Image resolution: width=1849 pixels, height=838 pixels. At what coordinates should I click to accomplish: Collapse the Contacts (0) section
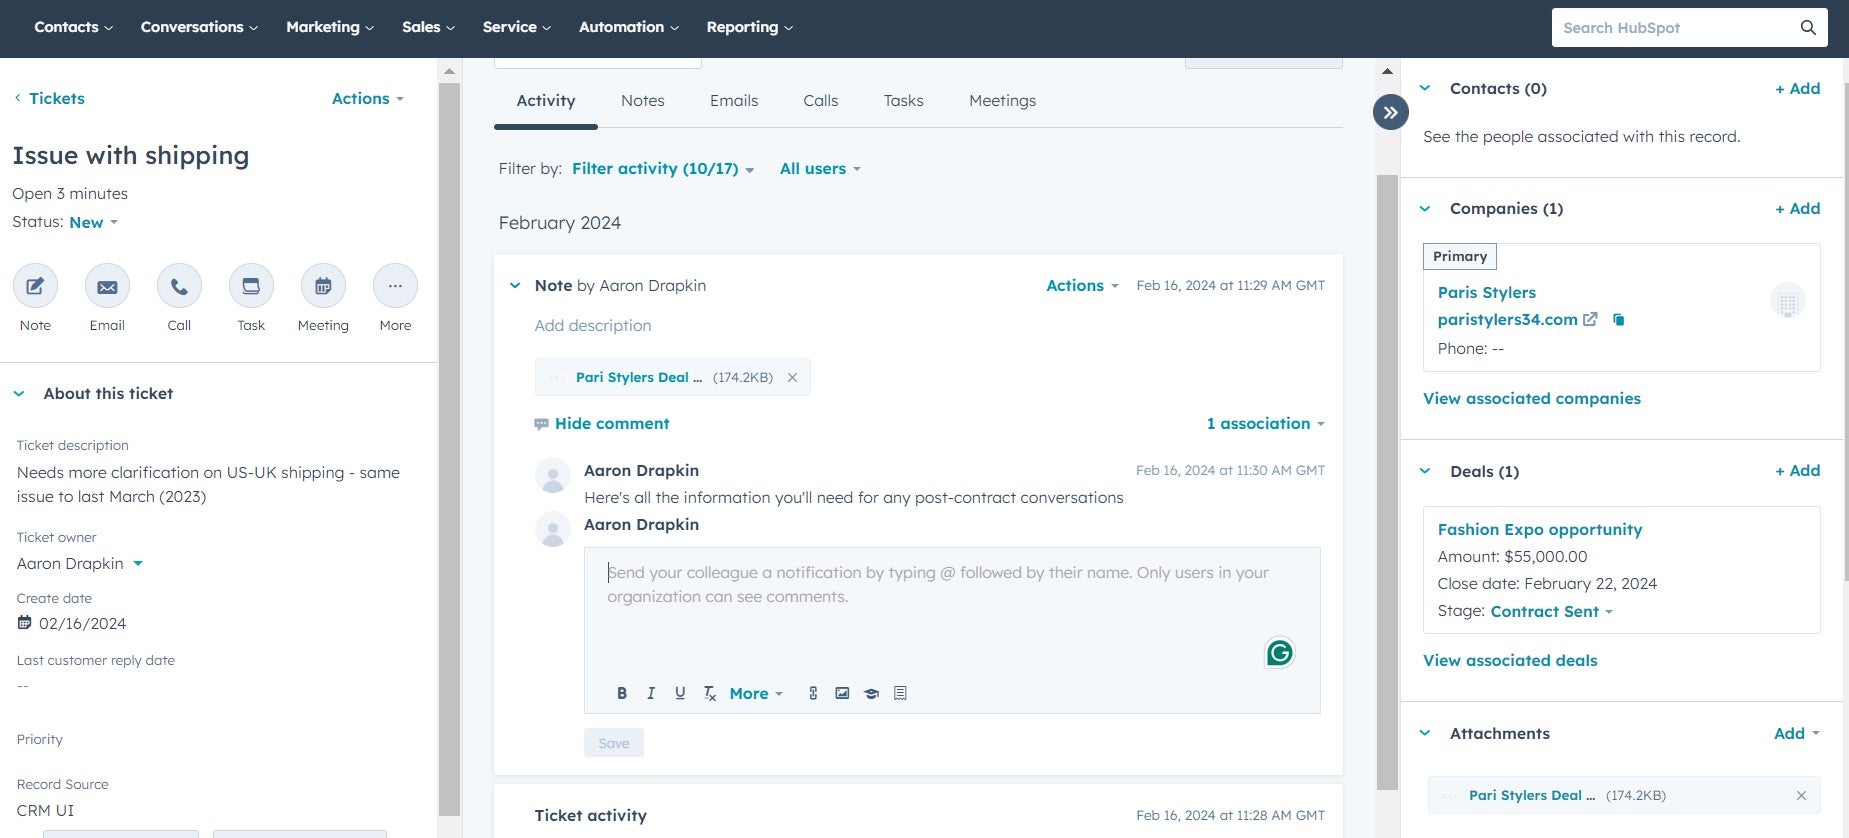click(1425, 88)
